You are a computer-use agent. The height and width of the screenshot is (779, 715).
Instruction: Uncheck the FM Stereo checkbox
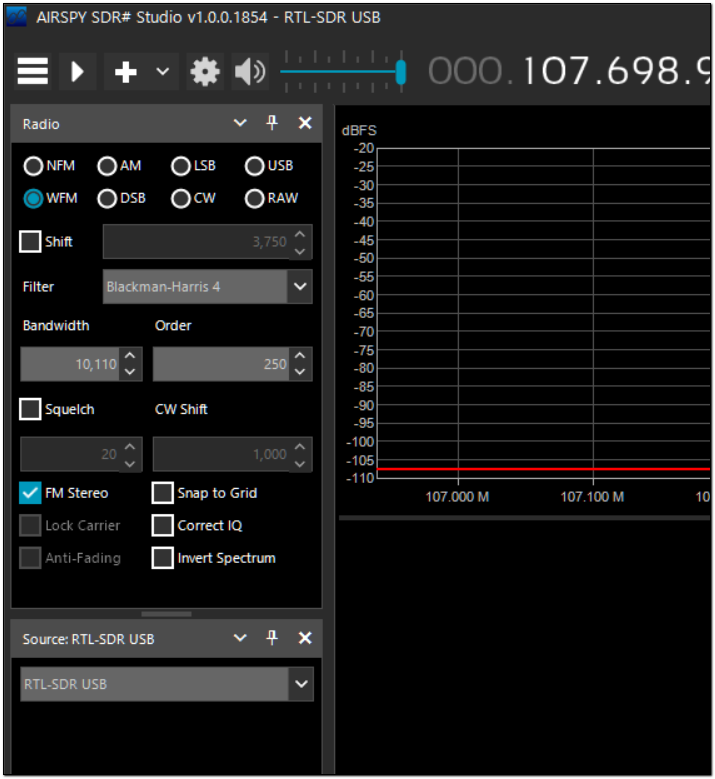coord(30,493)
